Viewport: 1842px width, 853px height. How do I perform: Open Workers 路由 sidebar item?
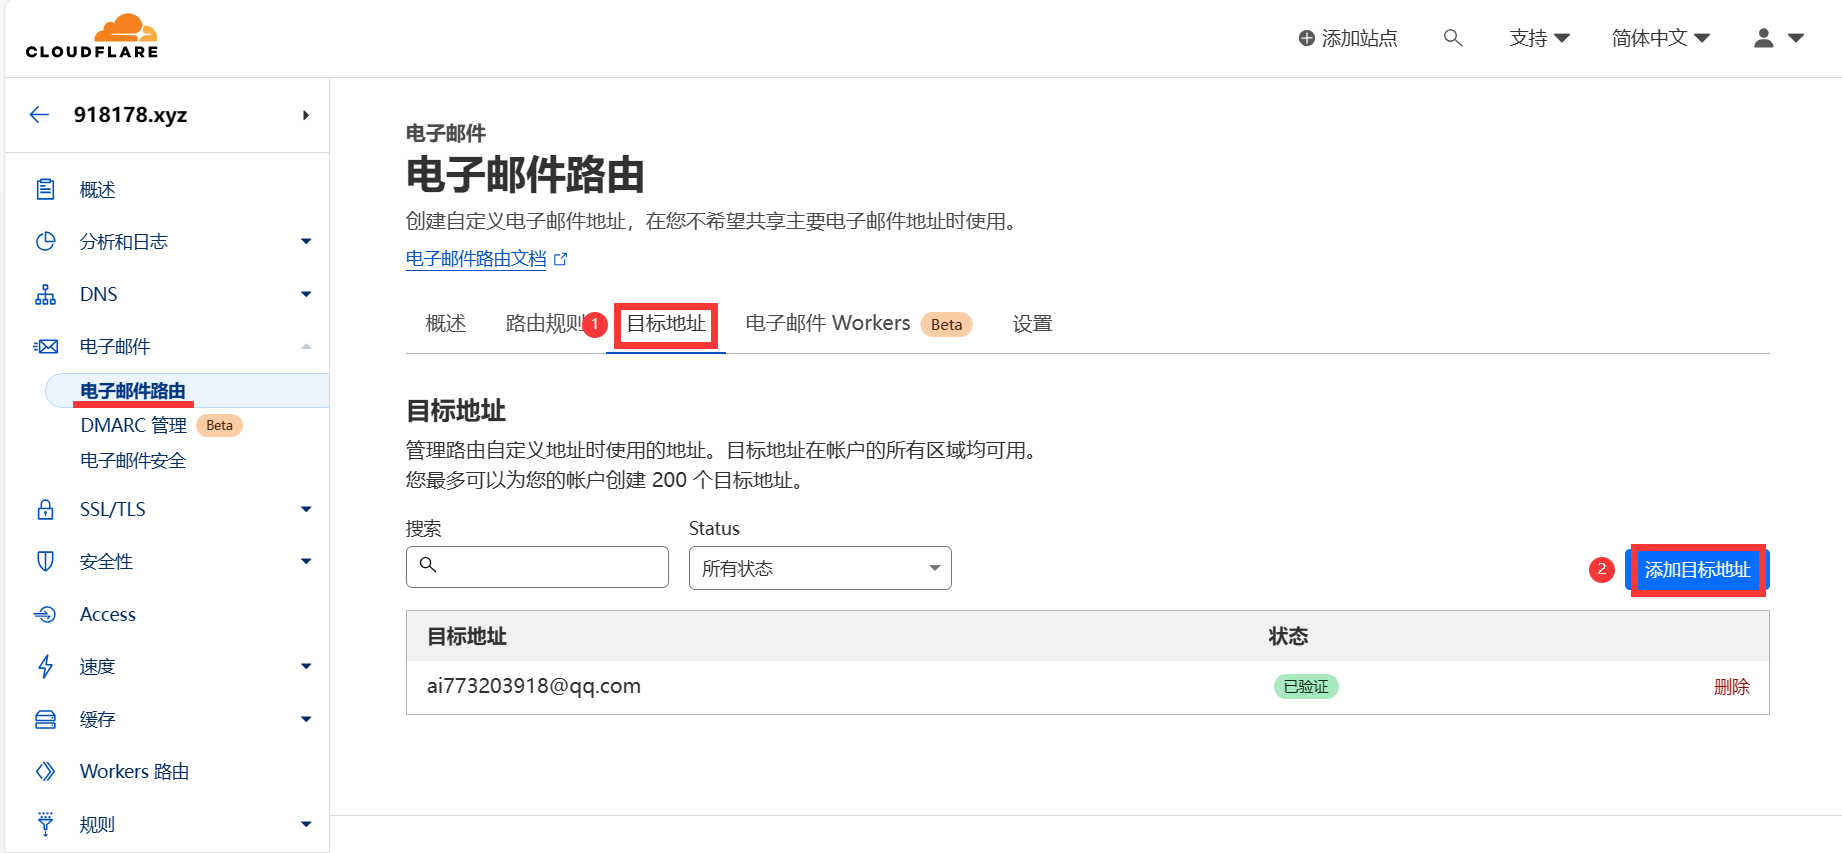click(x=134, y=771)
